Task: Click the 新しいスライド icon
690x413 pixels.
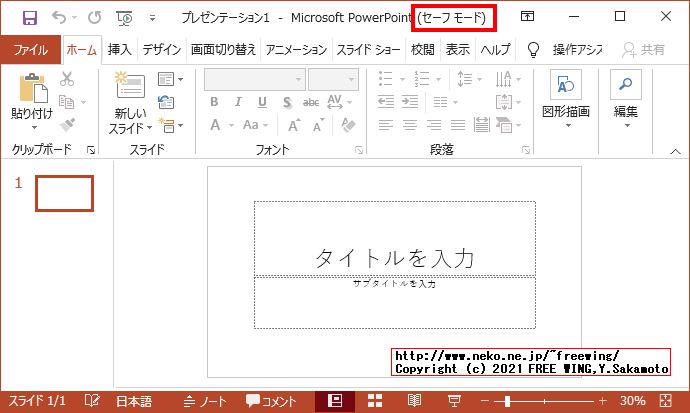Action: coord(130,85)
